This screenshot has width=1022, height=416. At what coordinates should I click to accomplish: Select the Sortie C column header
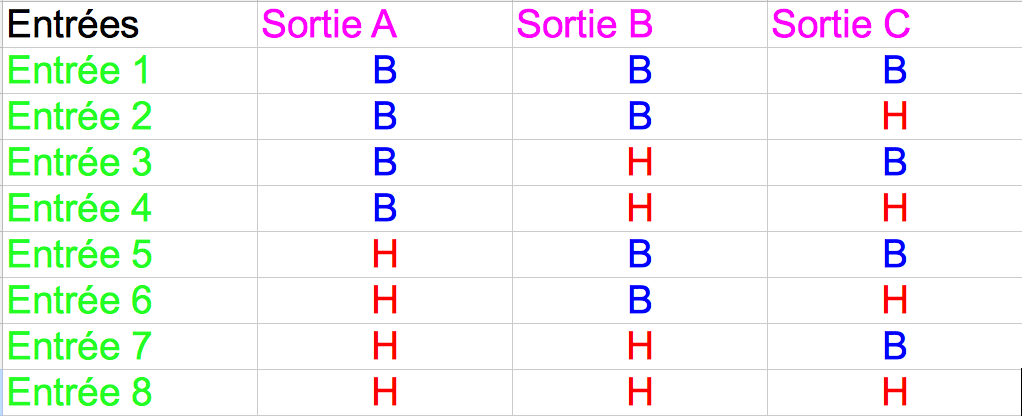pos(840,25)
